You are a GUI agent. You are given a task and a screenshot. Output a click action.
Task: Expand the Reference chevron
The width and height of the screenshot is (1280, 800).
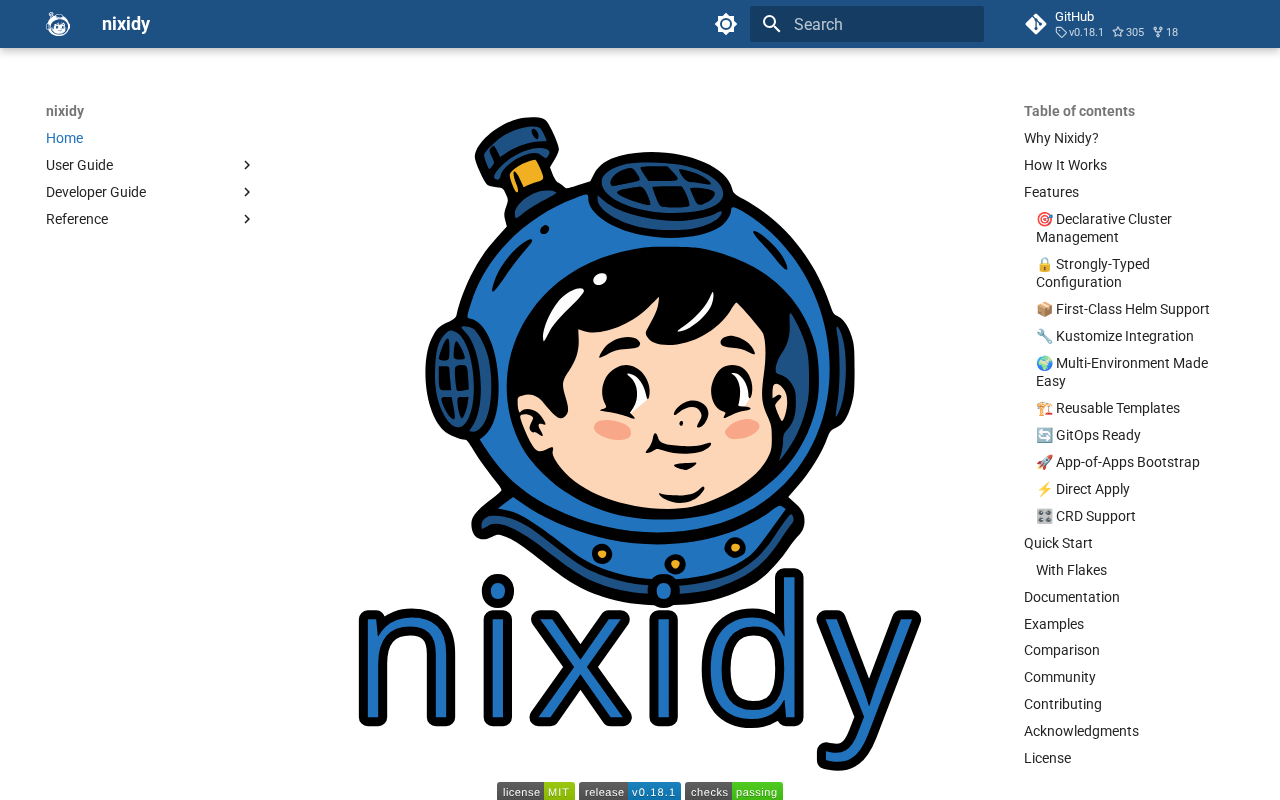[247, 219]
